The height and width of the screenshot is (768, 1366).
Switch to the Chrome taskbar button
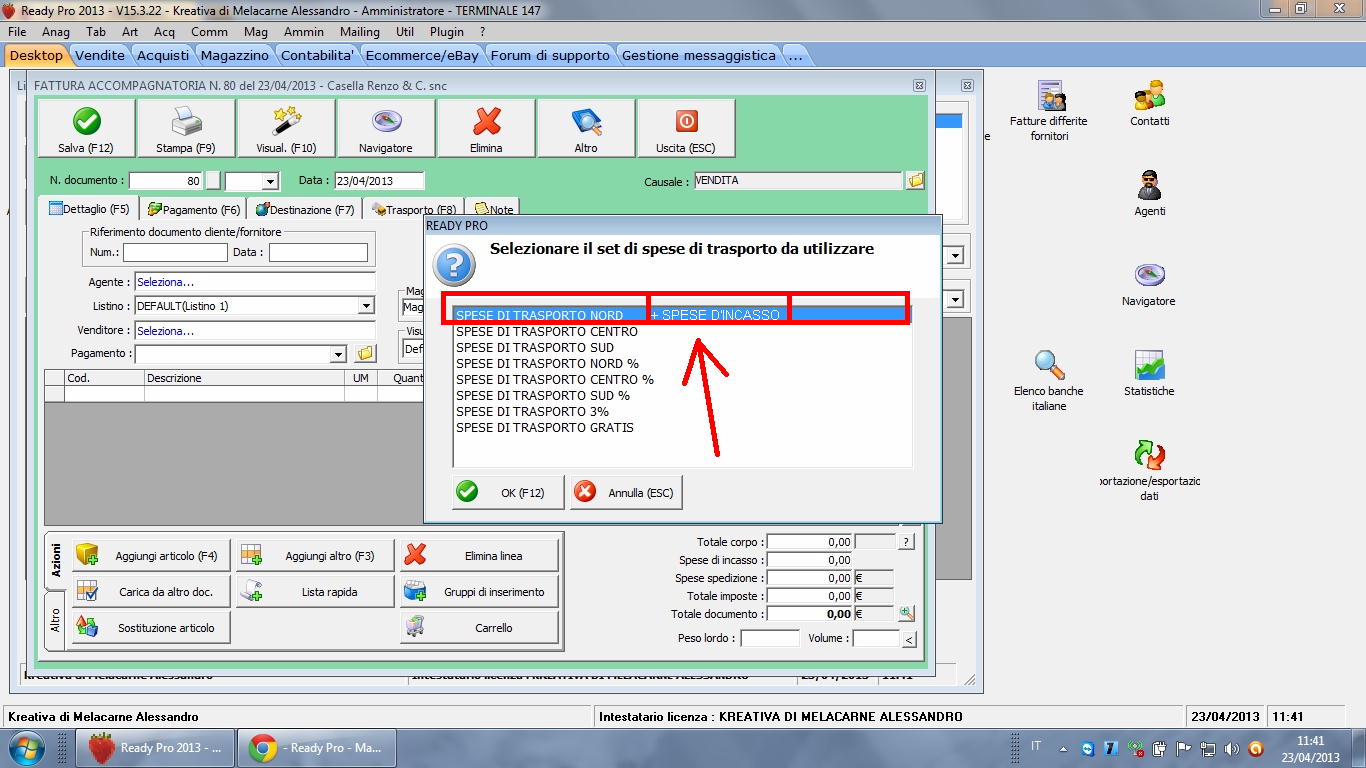tap(318, 748)
